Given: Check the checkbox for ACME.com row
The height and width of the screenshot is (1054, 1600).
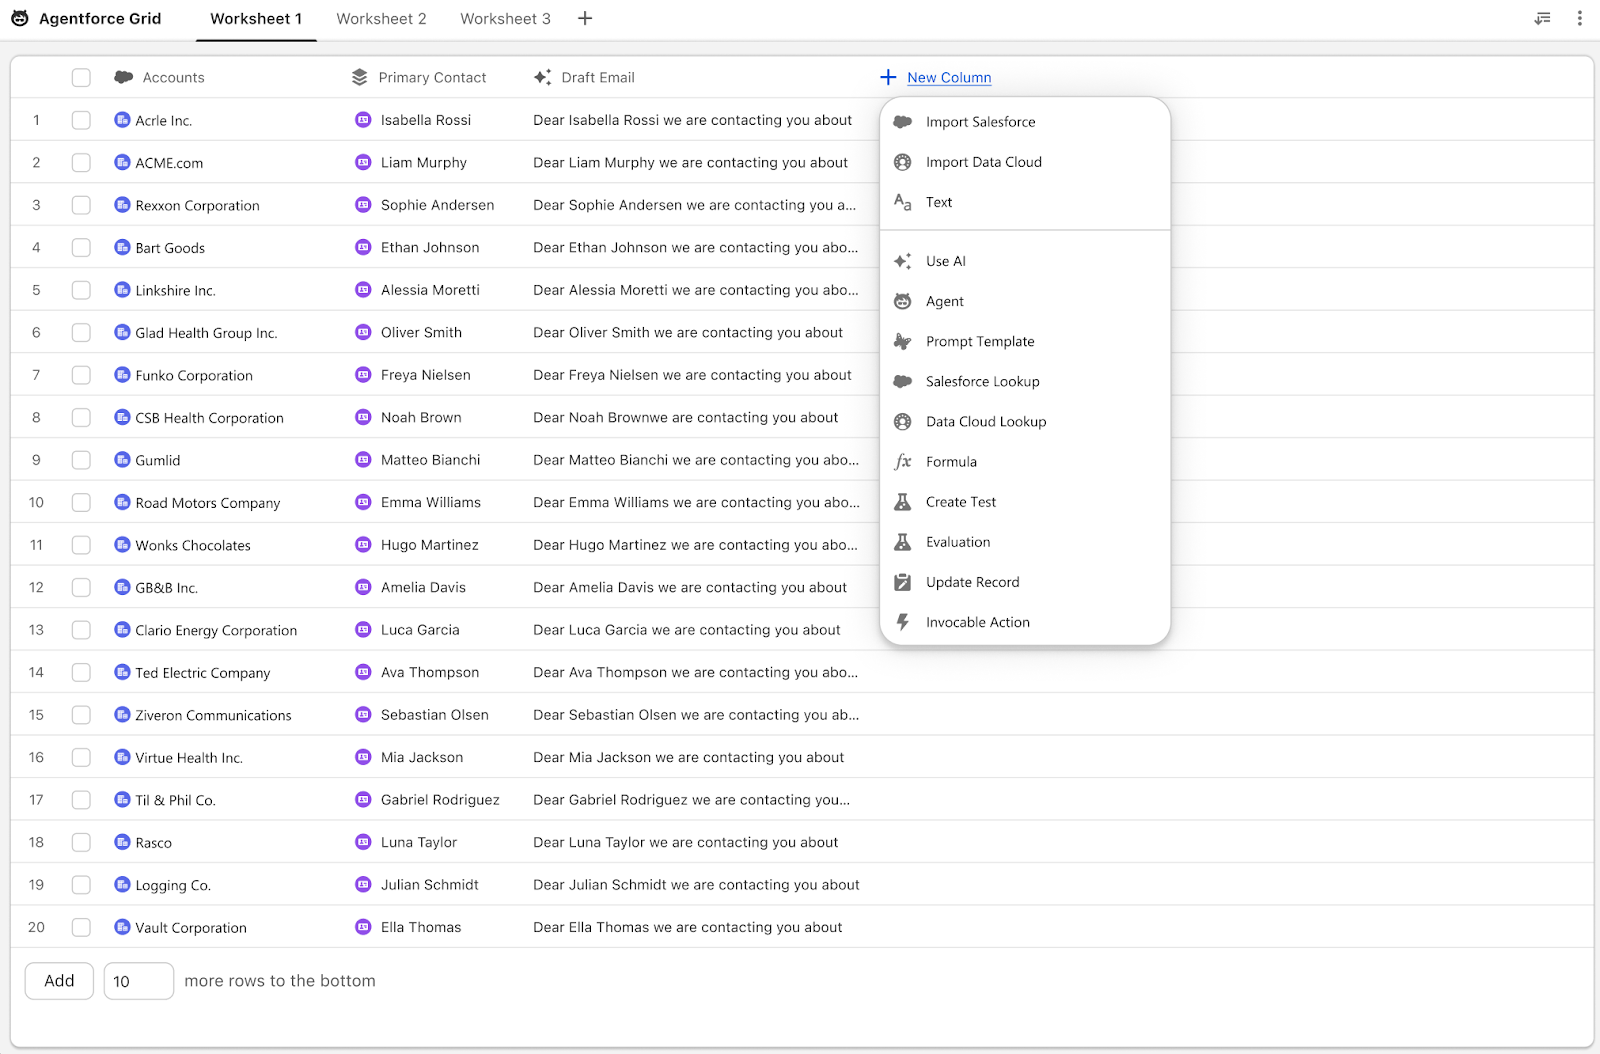Looking at the screenshot, I should pos(81,163).
